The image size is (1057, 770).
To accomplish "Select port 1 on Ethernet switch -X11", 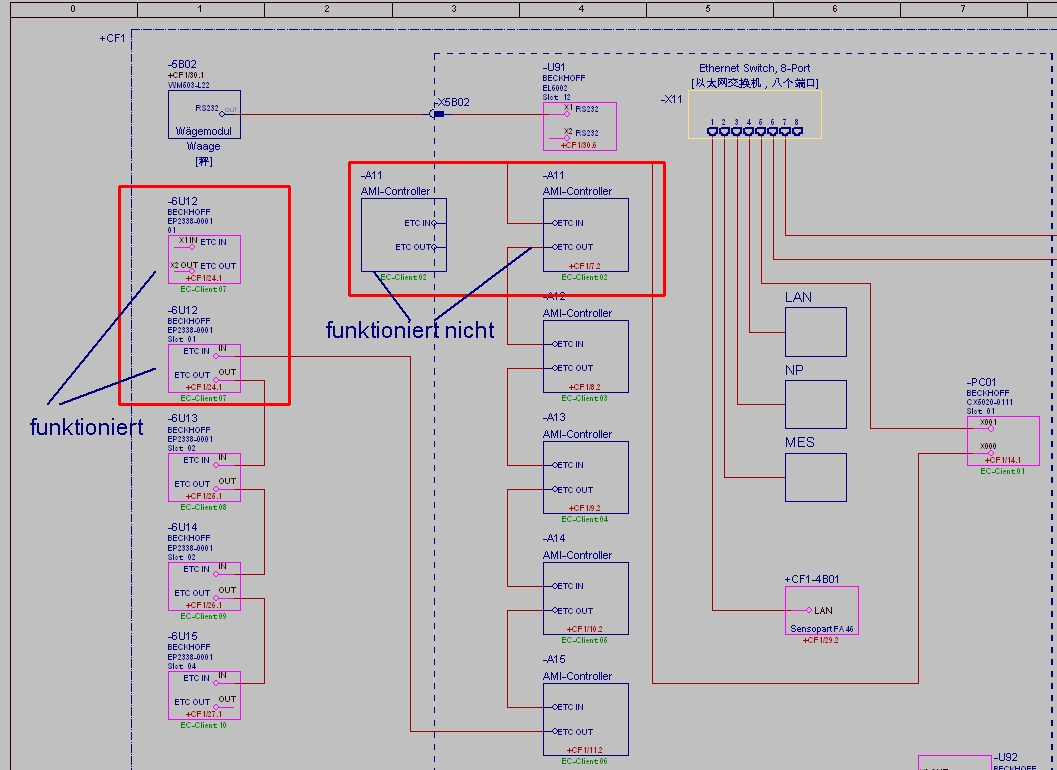I will click(713, 131).
